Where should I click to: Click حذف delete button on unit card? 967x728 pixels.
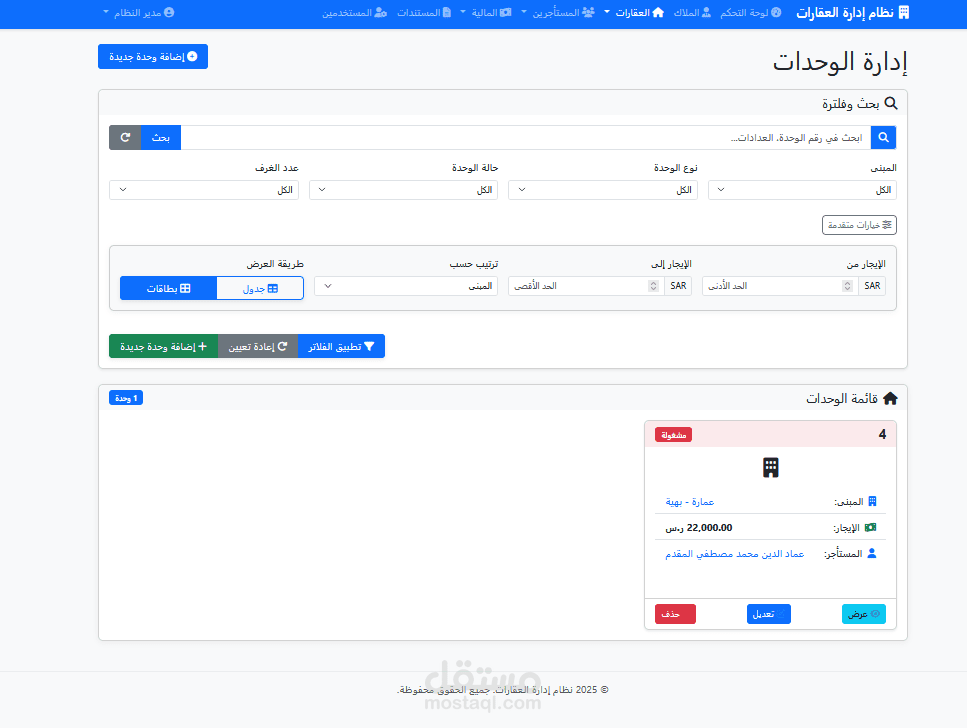pos(675,614)
